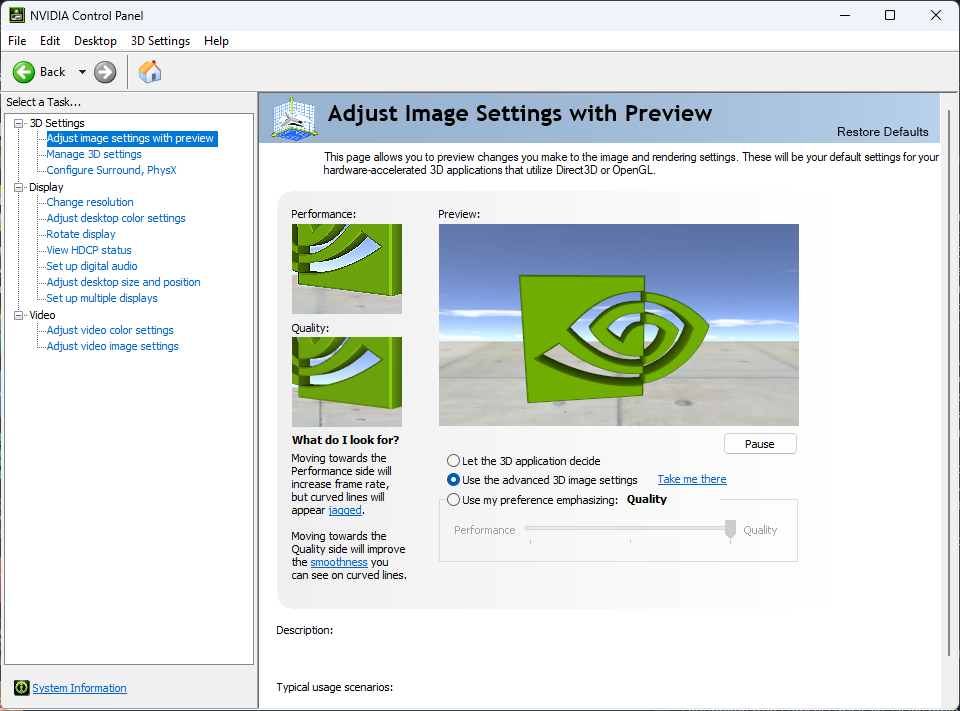The width and height of the screenshot is (960, 711).
Task: Click the System Information icon
Action: coord(22,688)
